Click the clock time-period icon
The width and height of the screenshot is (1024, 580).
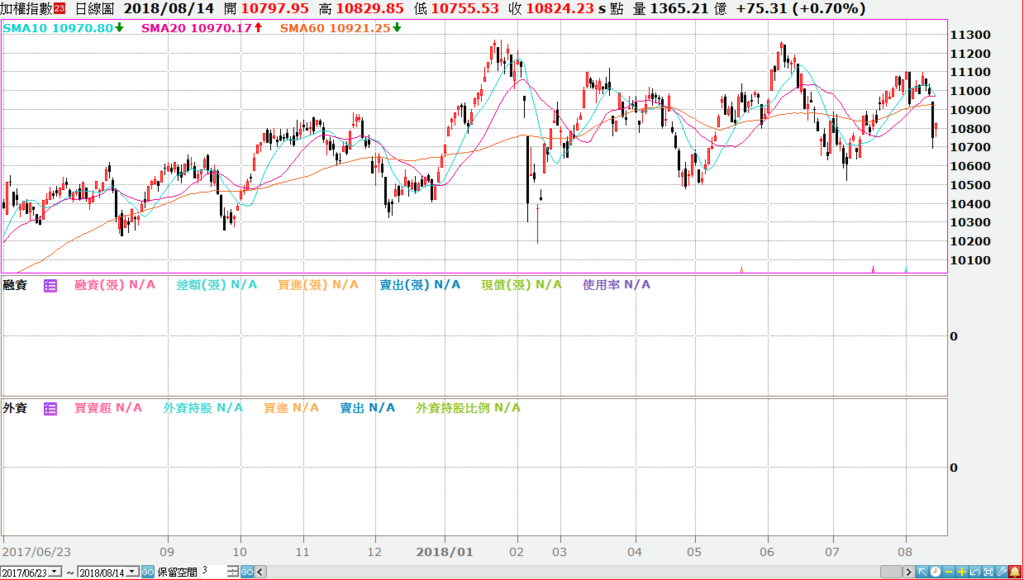(x=936, y=572)
